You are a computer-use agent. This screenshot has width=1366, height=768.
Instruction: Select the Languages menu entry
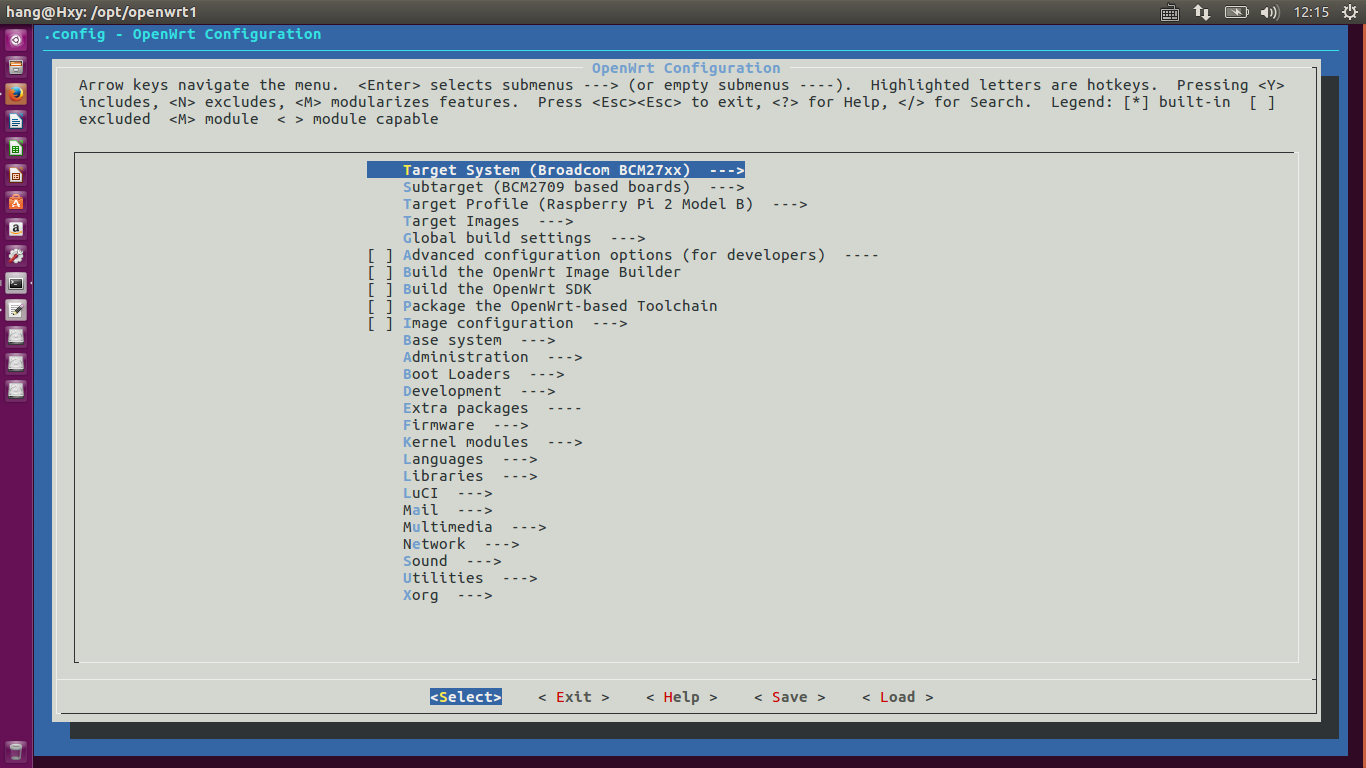[470, 459]
